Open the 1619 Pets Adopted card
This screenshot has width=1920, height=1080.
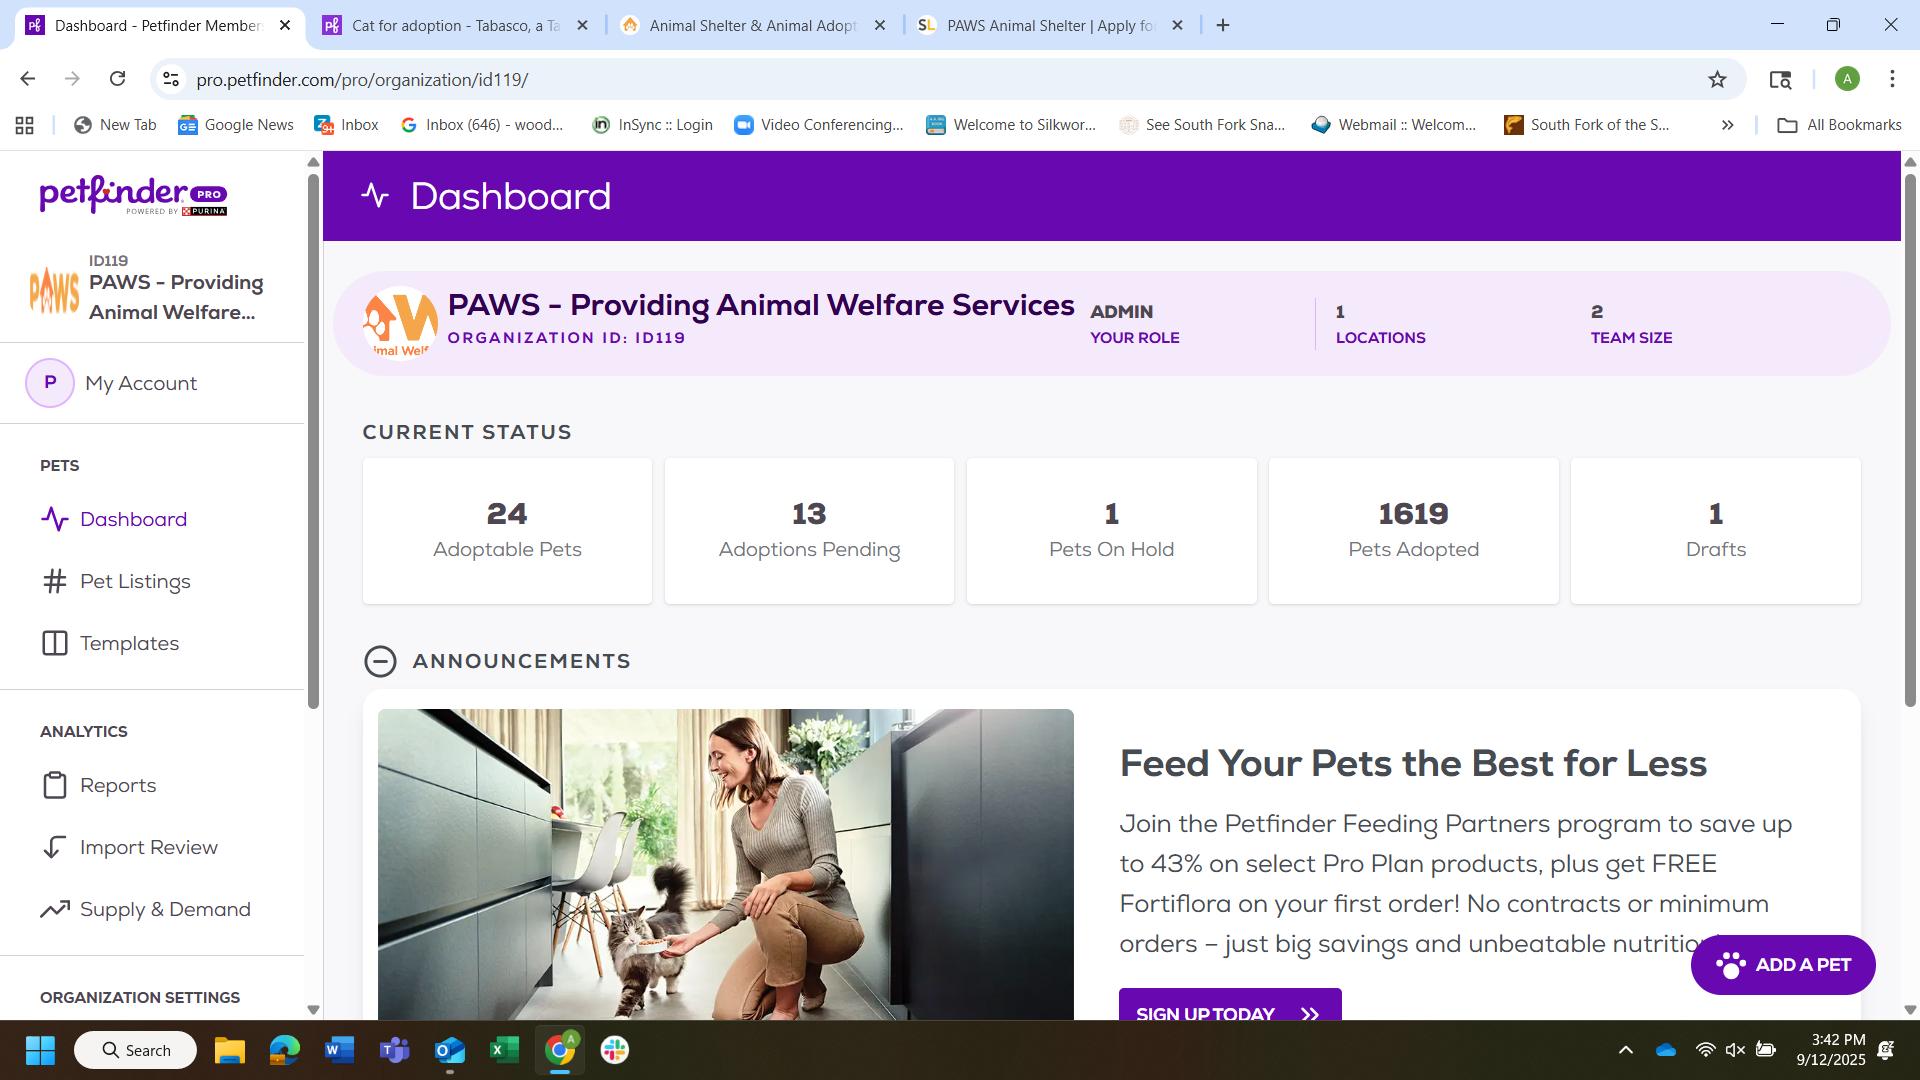[1413, 531]
